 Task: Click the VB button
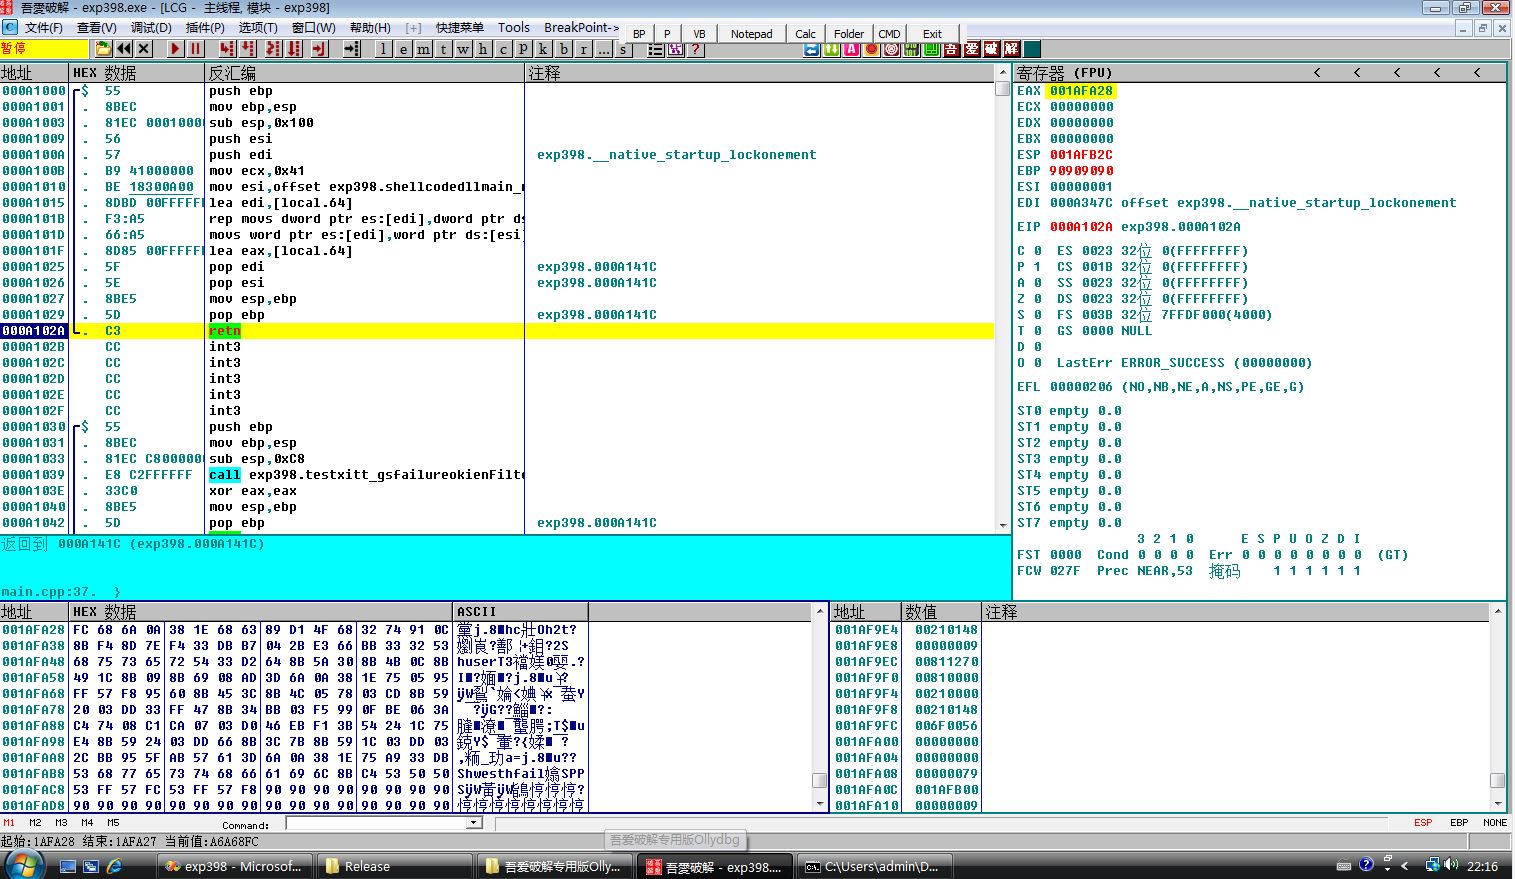point(699,34)
